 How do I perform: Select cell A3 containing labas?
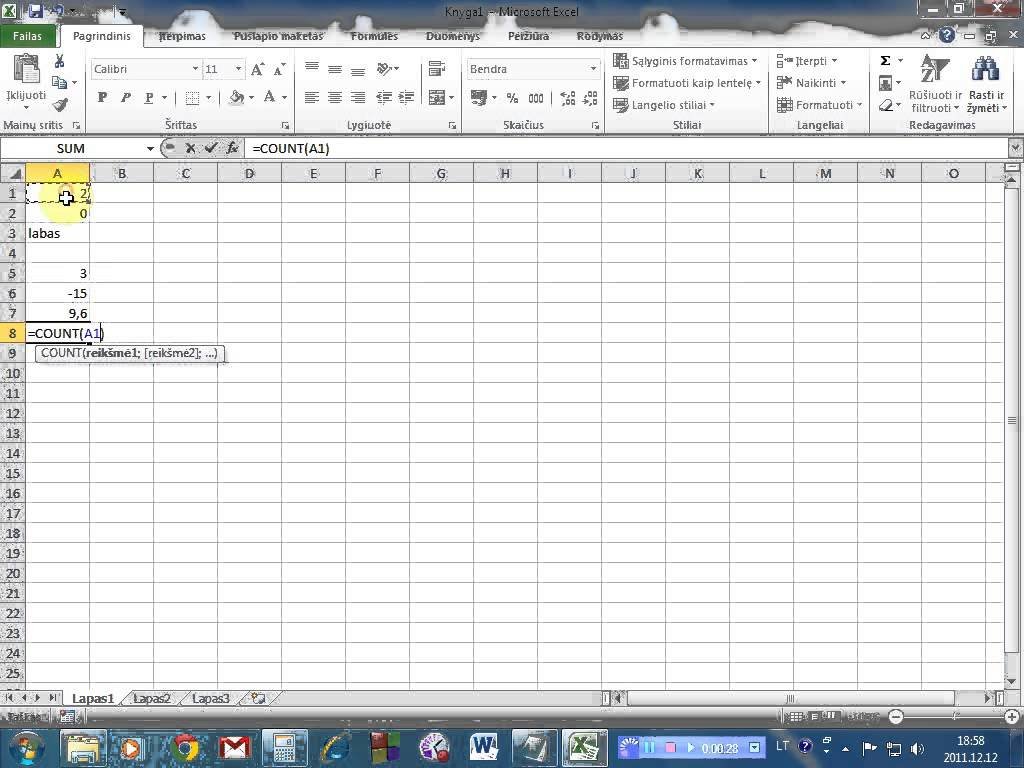[x=57, y=233]
